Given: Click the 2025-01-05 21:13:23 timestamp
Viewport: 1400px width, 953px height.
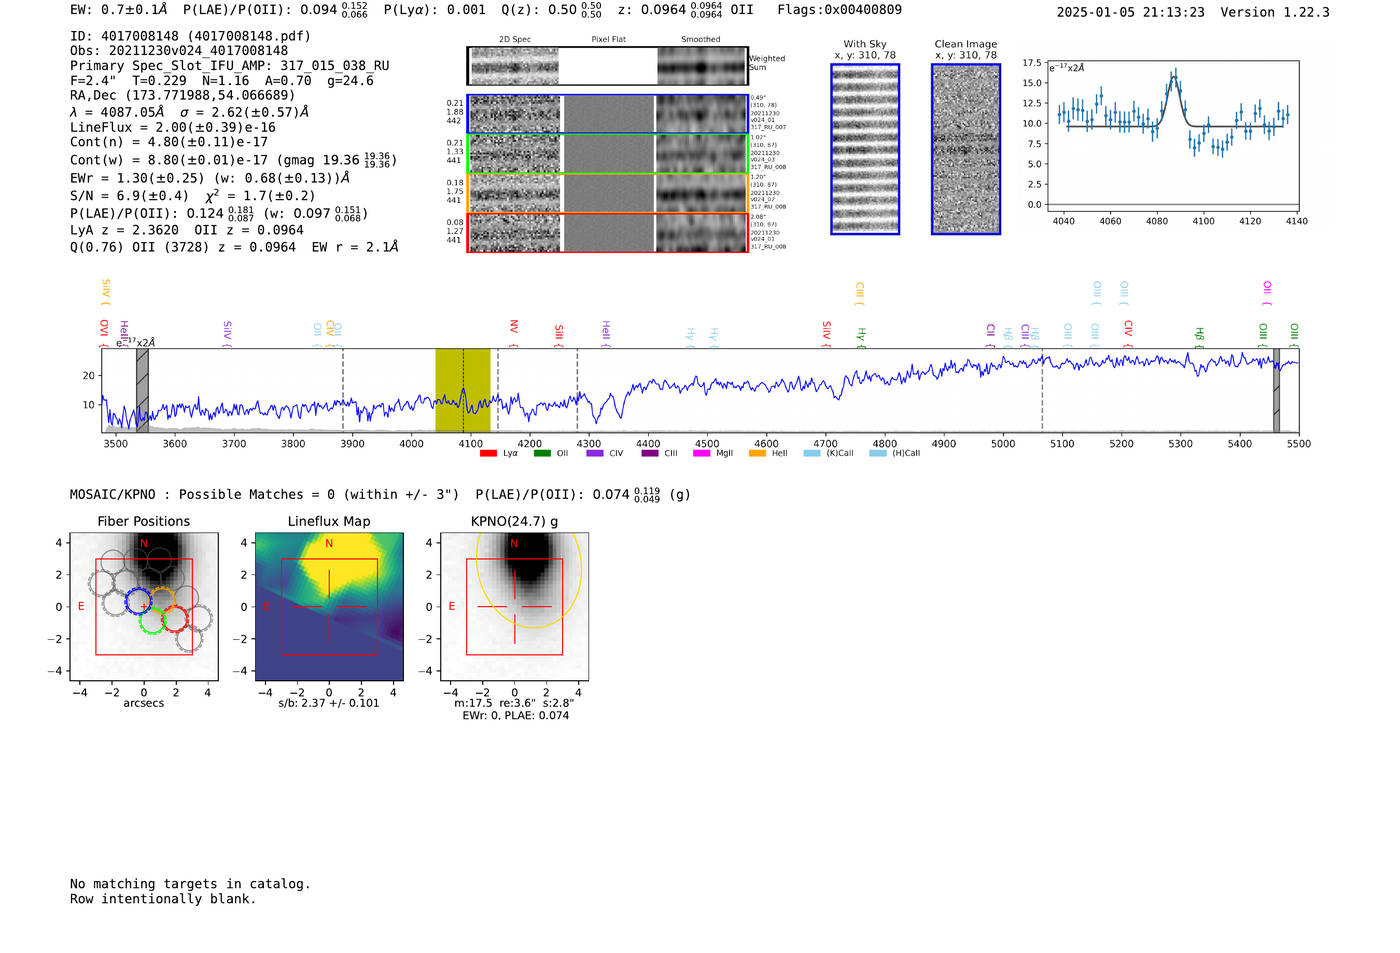Looking at the screenshot, I should point(1130,12).
